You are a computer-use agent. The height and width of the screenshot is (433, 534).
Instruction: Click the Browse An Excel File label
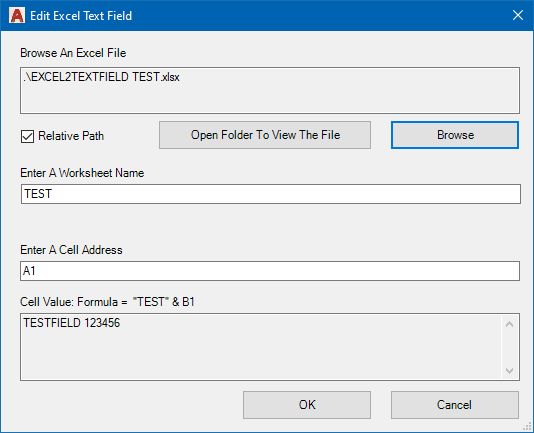[x=73, y=53]
